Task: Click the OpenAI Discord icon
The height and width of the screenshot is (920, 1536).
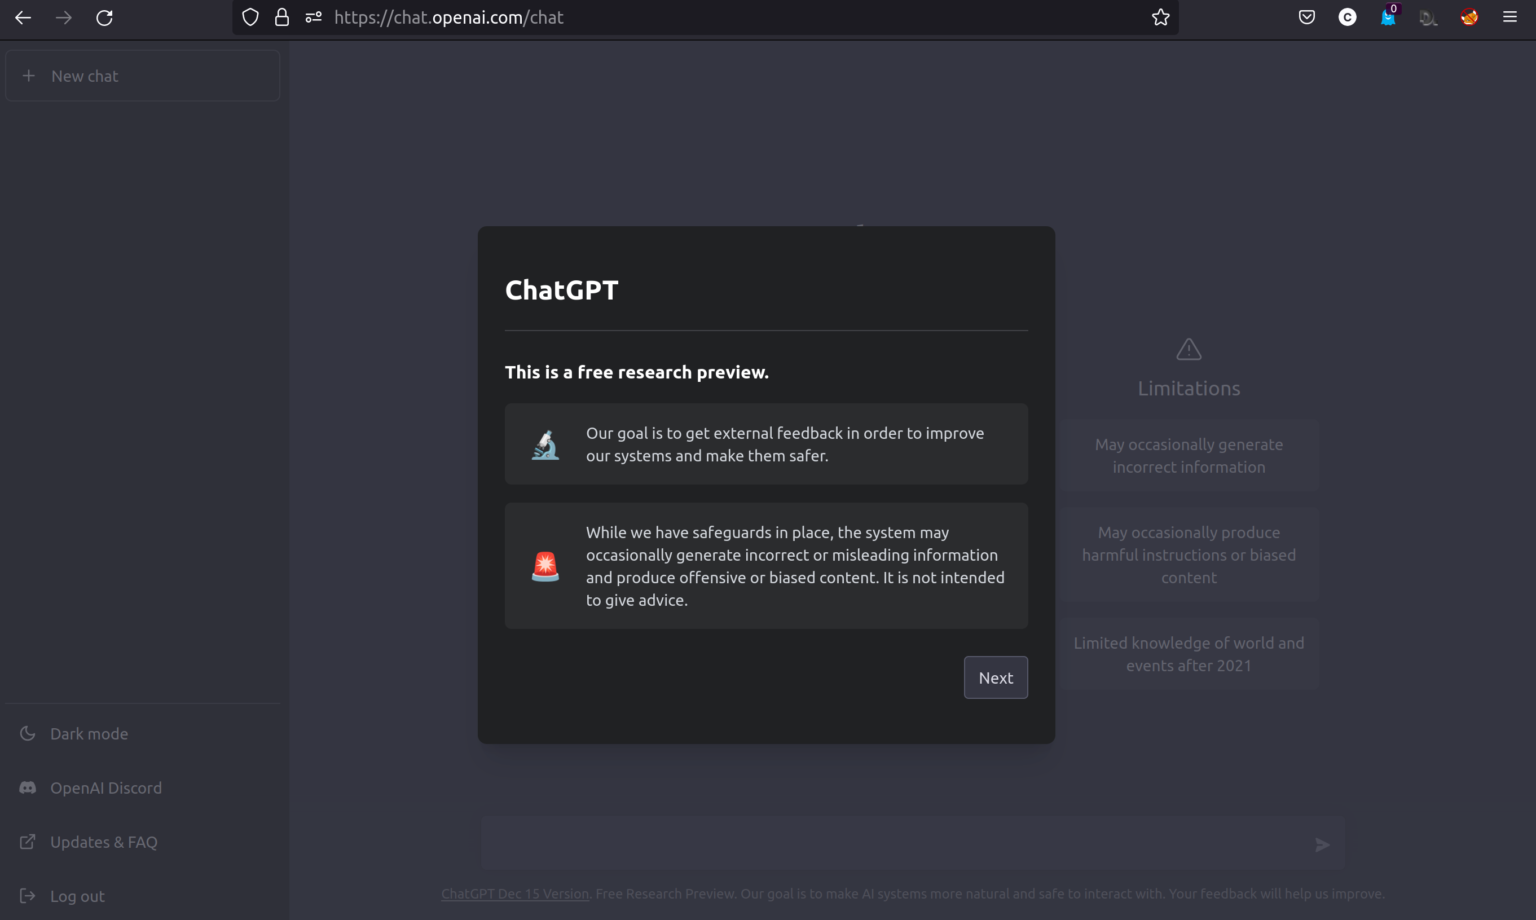Action: click(27, 787)
